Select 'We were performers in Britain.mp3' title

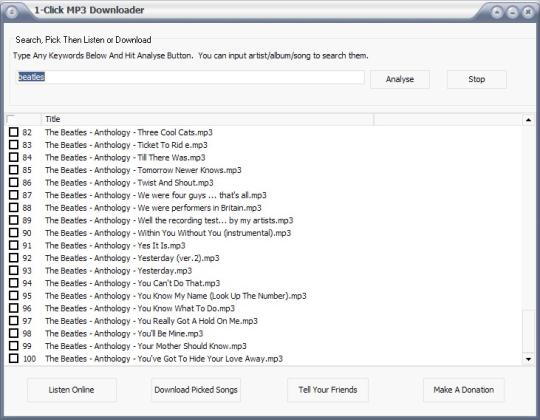click(199, 208)
